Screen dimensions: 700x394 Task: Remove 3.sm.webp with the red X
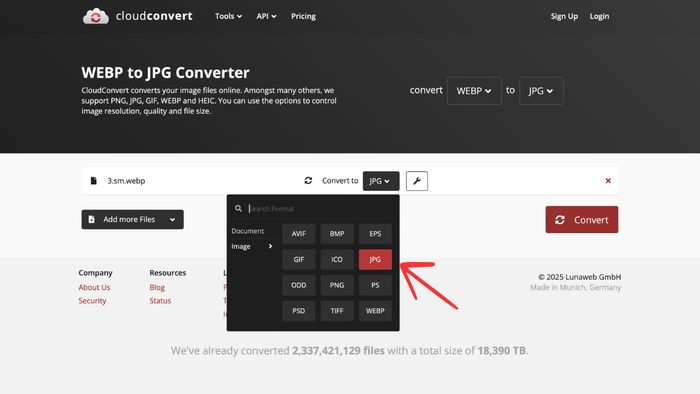[608, 181]
